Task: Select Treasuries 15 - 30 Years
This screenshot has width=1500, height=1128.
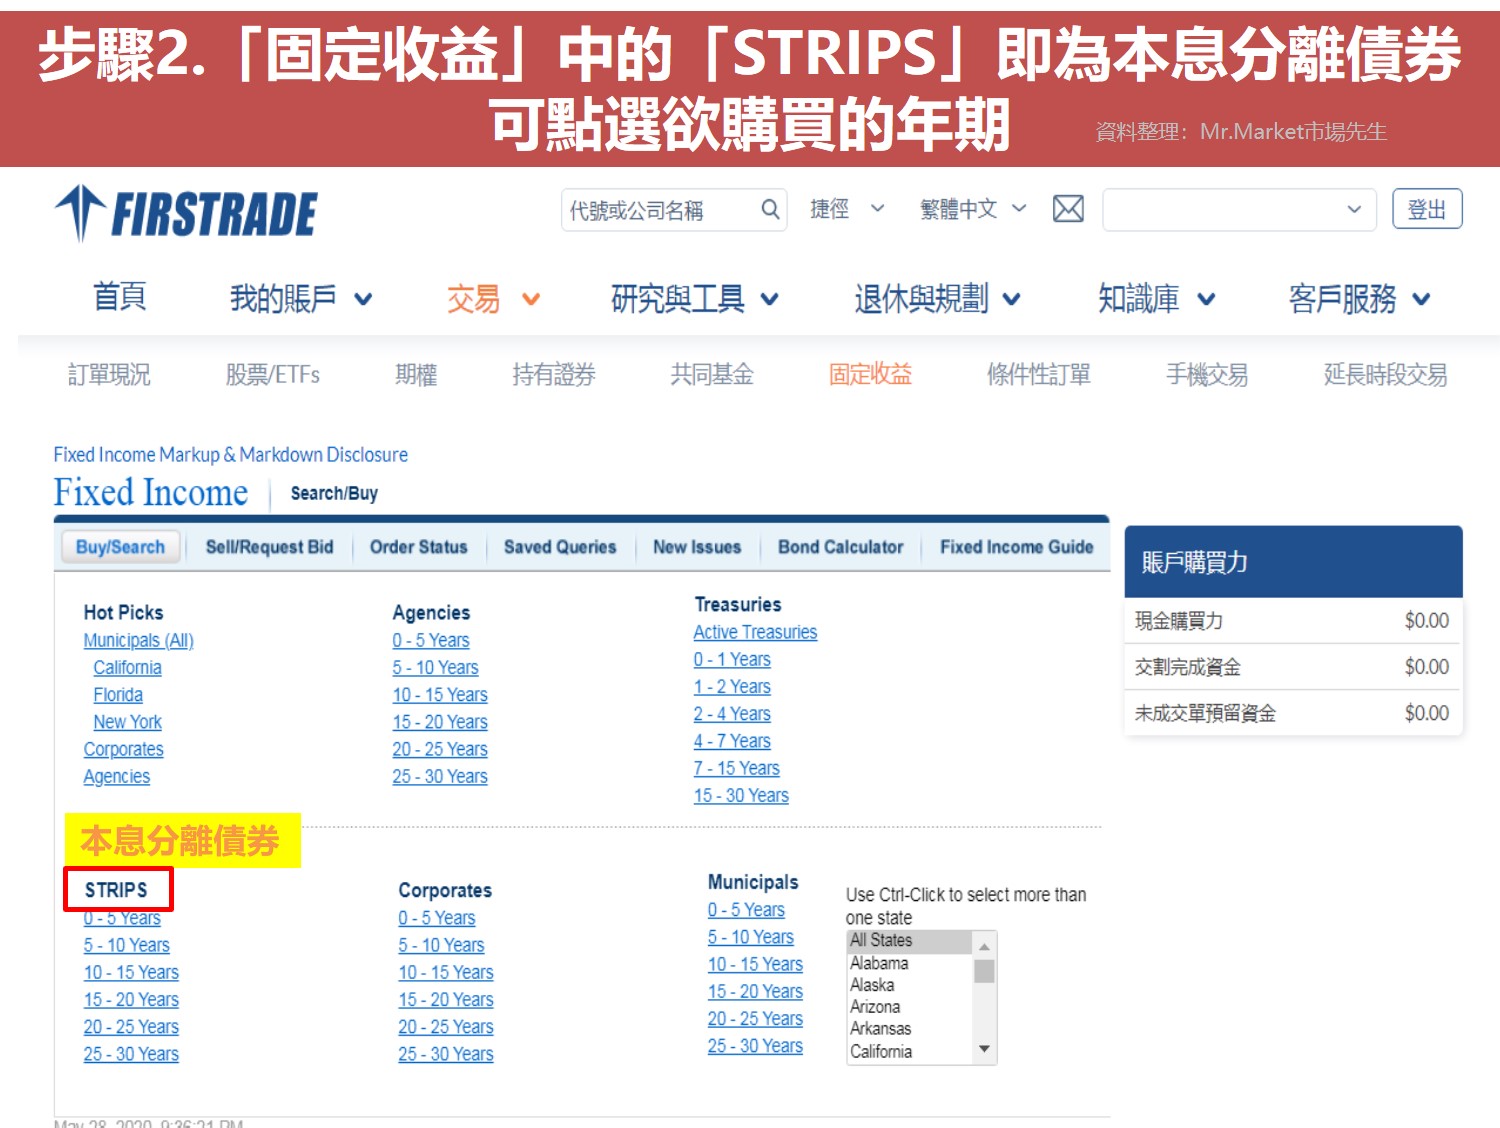Action: 741,795
